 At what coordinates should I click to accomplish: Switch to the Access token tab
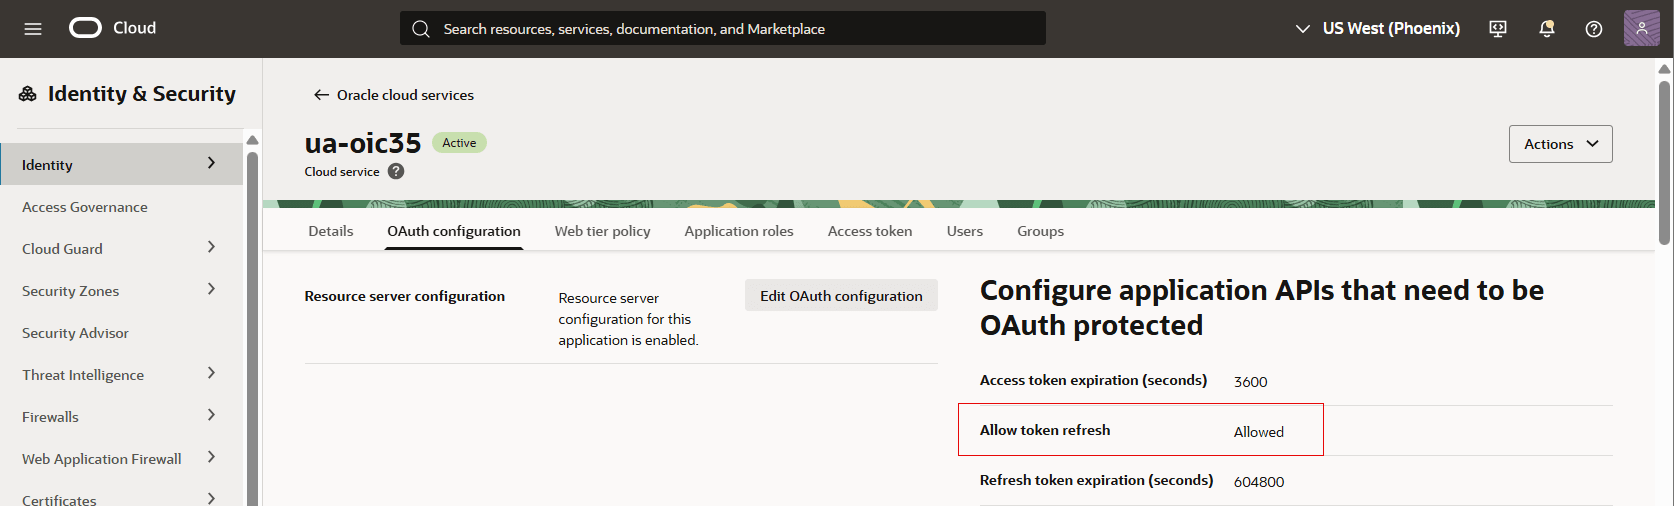click(870, 231)
